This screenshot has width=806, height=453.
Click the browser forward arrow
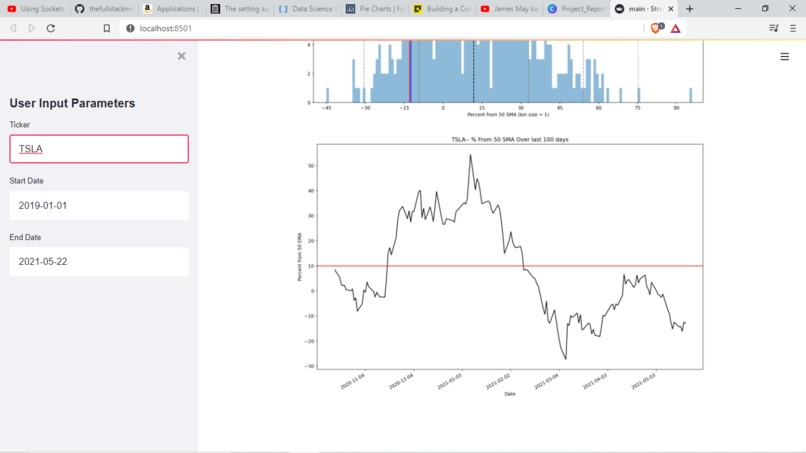(32, 28)
